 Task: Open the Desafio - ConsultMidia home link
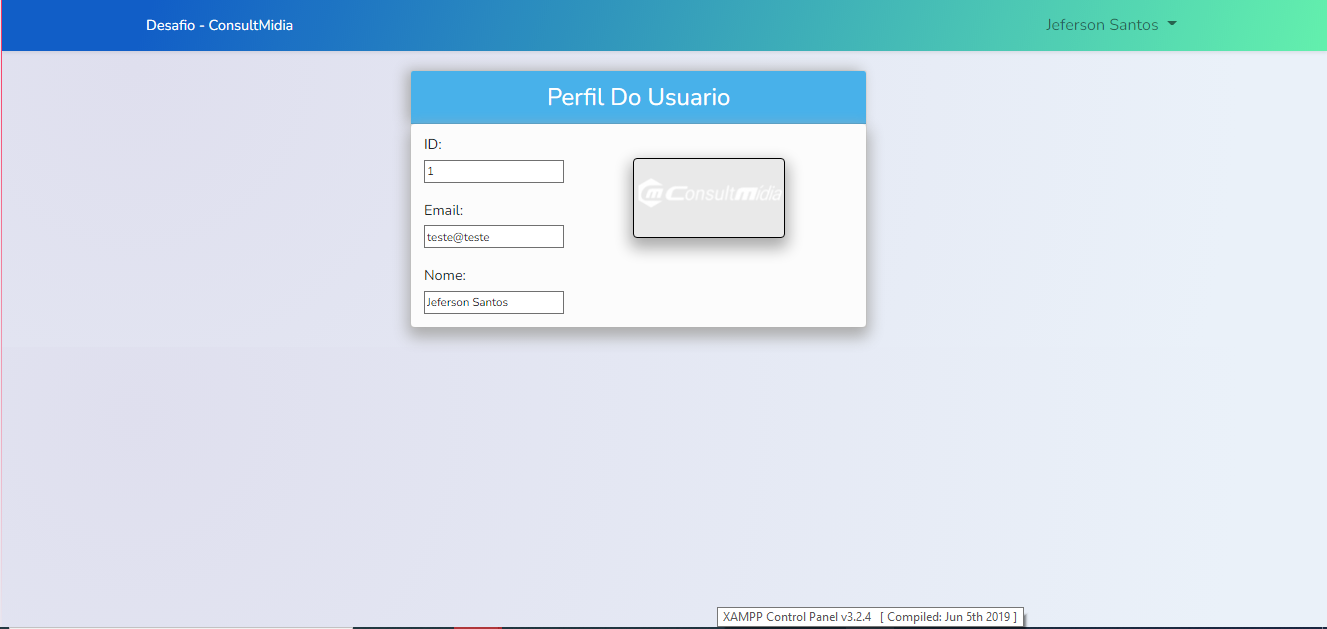coord(219,25)
